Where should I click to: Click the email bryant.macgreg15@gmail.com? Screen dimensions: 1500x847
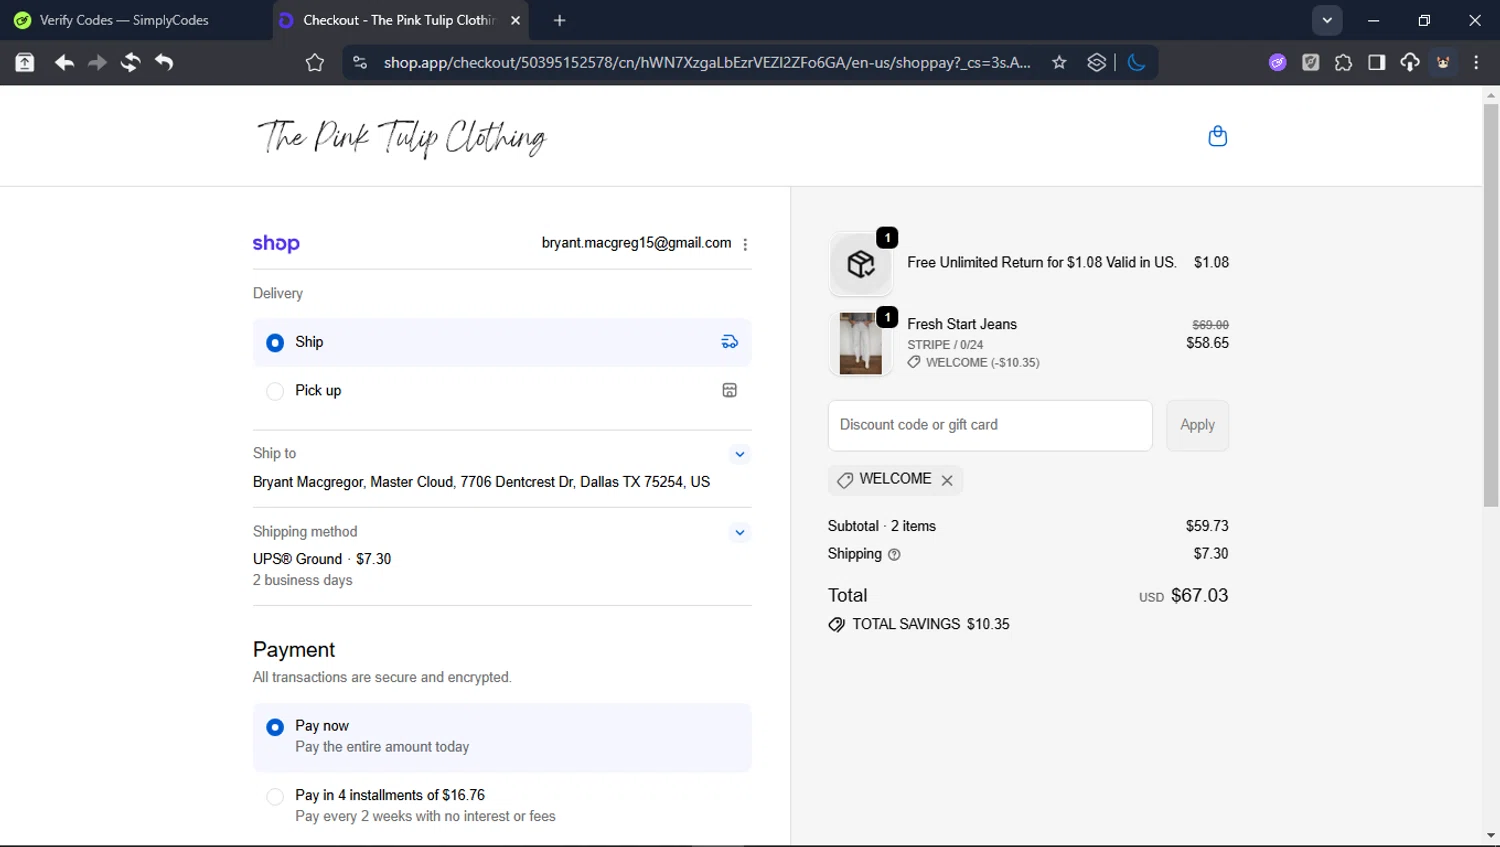(636, 243)
